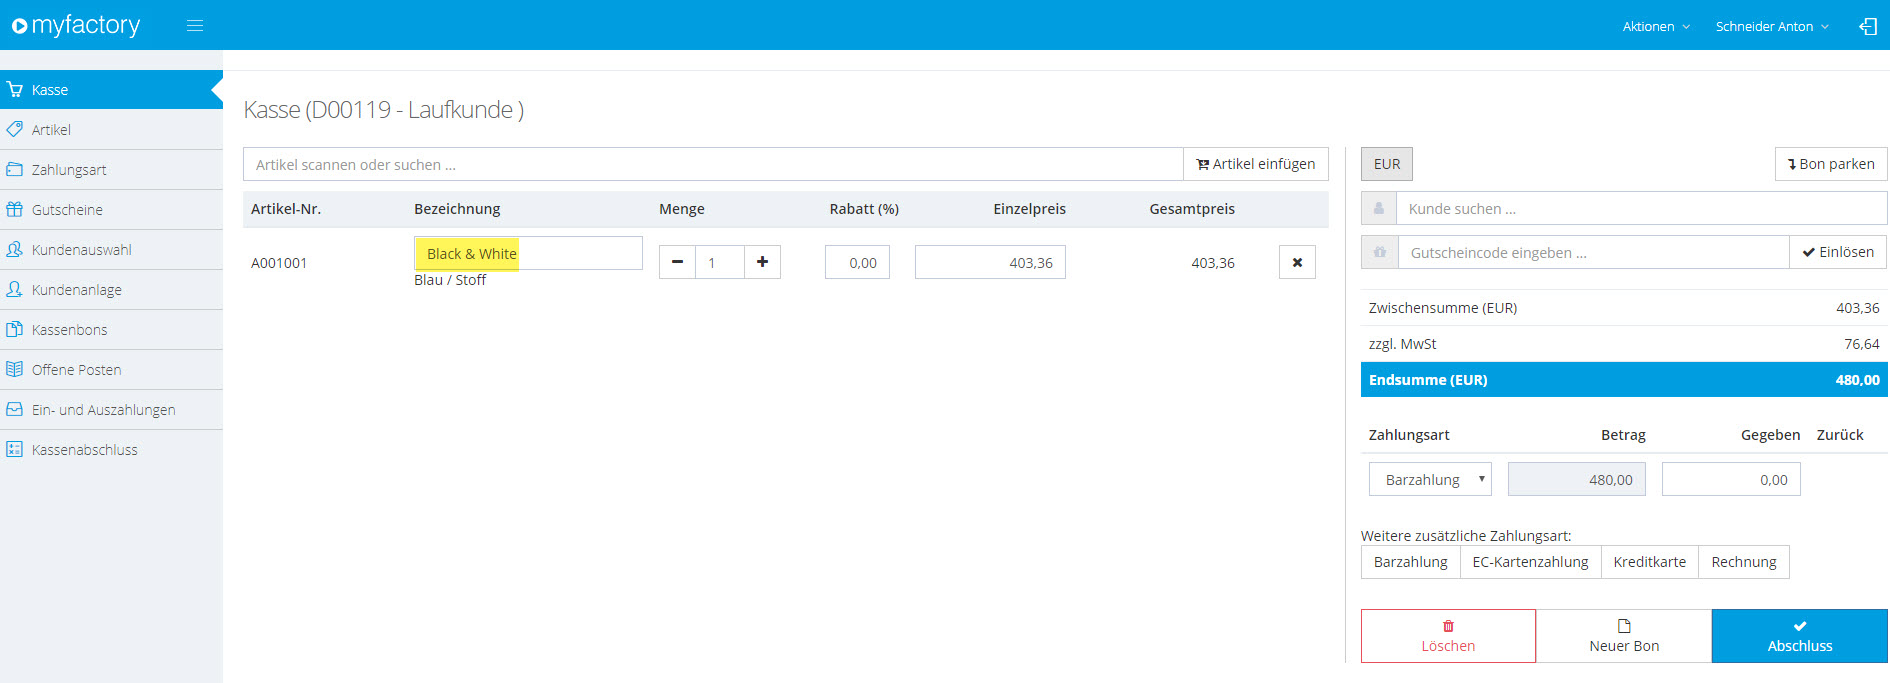The width and height of the screenshot is (1890, 683).
Task: Click the Artikel einfügen button
Action: tap(1256, 164)
